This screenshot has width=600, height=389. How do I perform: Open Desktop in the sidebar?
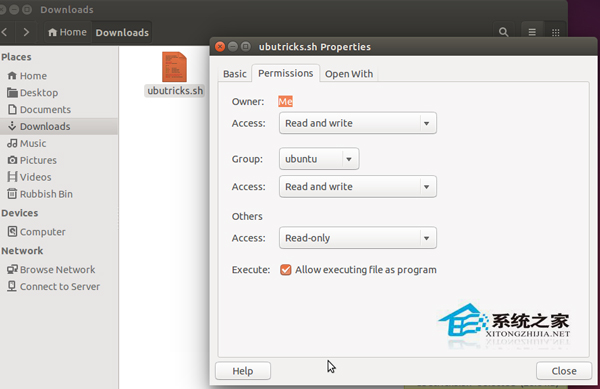[x=59, y=93]
